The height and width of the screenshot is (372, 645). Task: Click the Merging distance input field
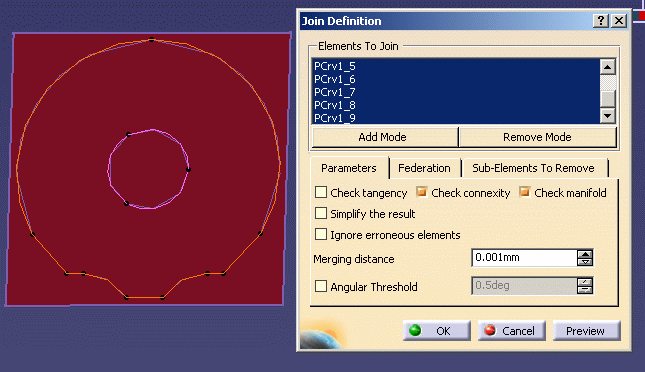click(x=524, y=258)
